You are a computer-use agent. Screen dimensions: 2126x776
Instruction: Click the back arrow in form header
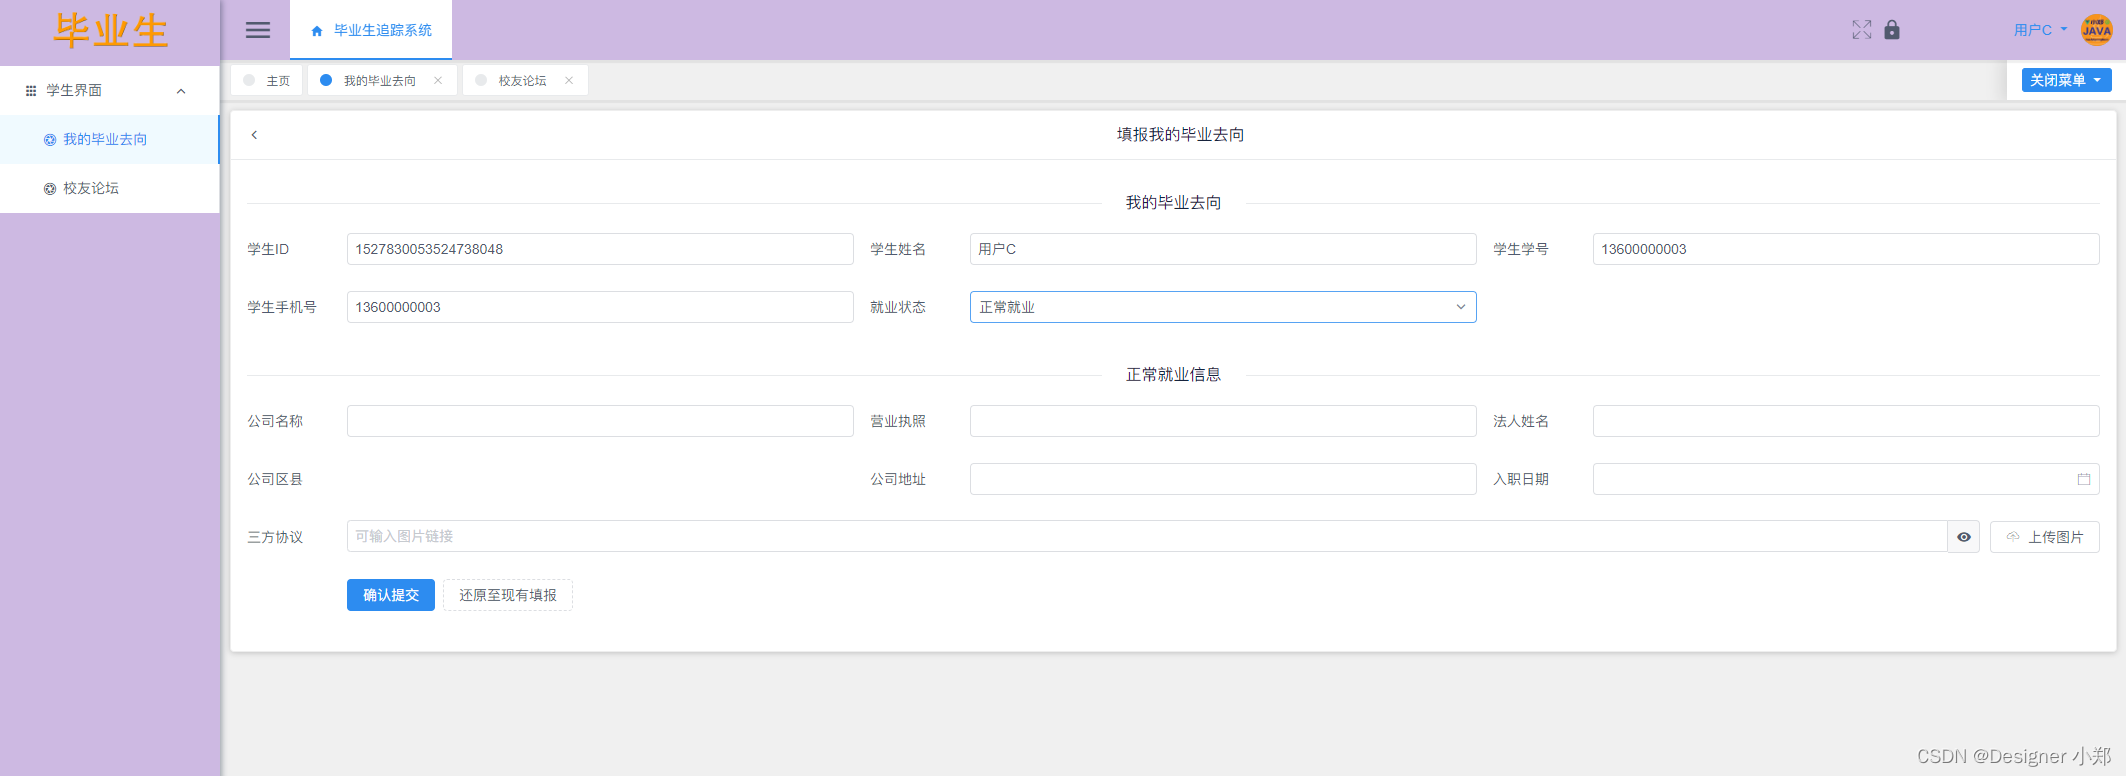tap(254, 135)
